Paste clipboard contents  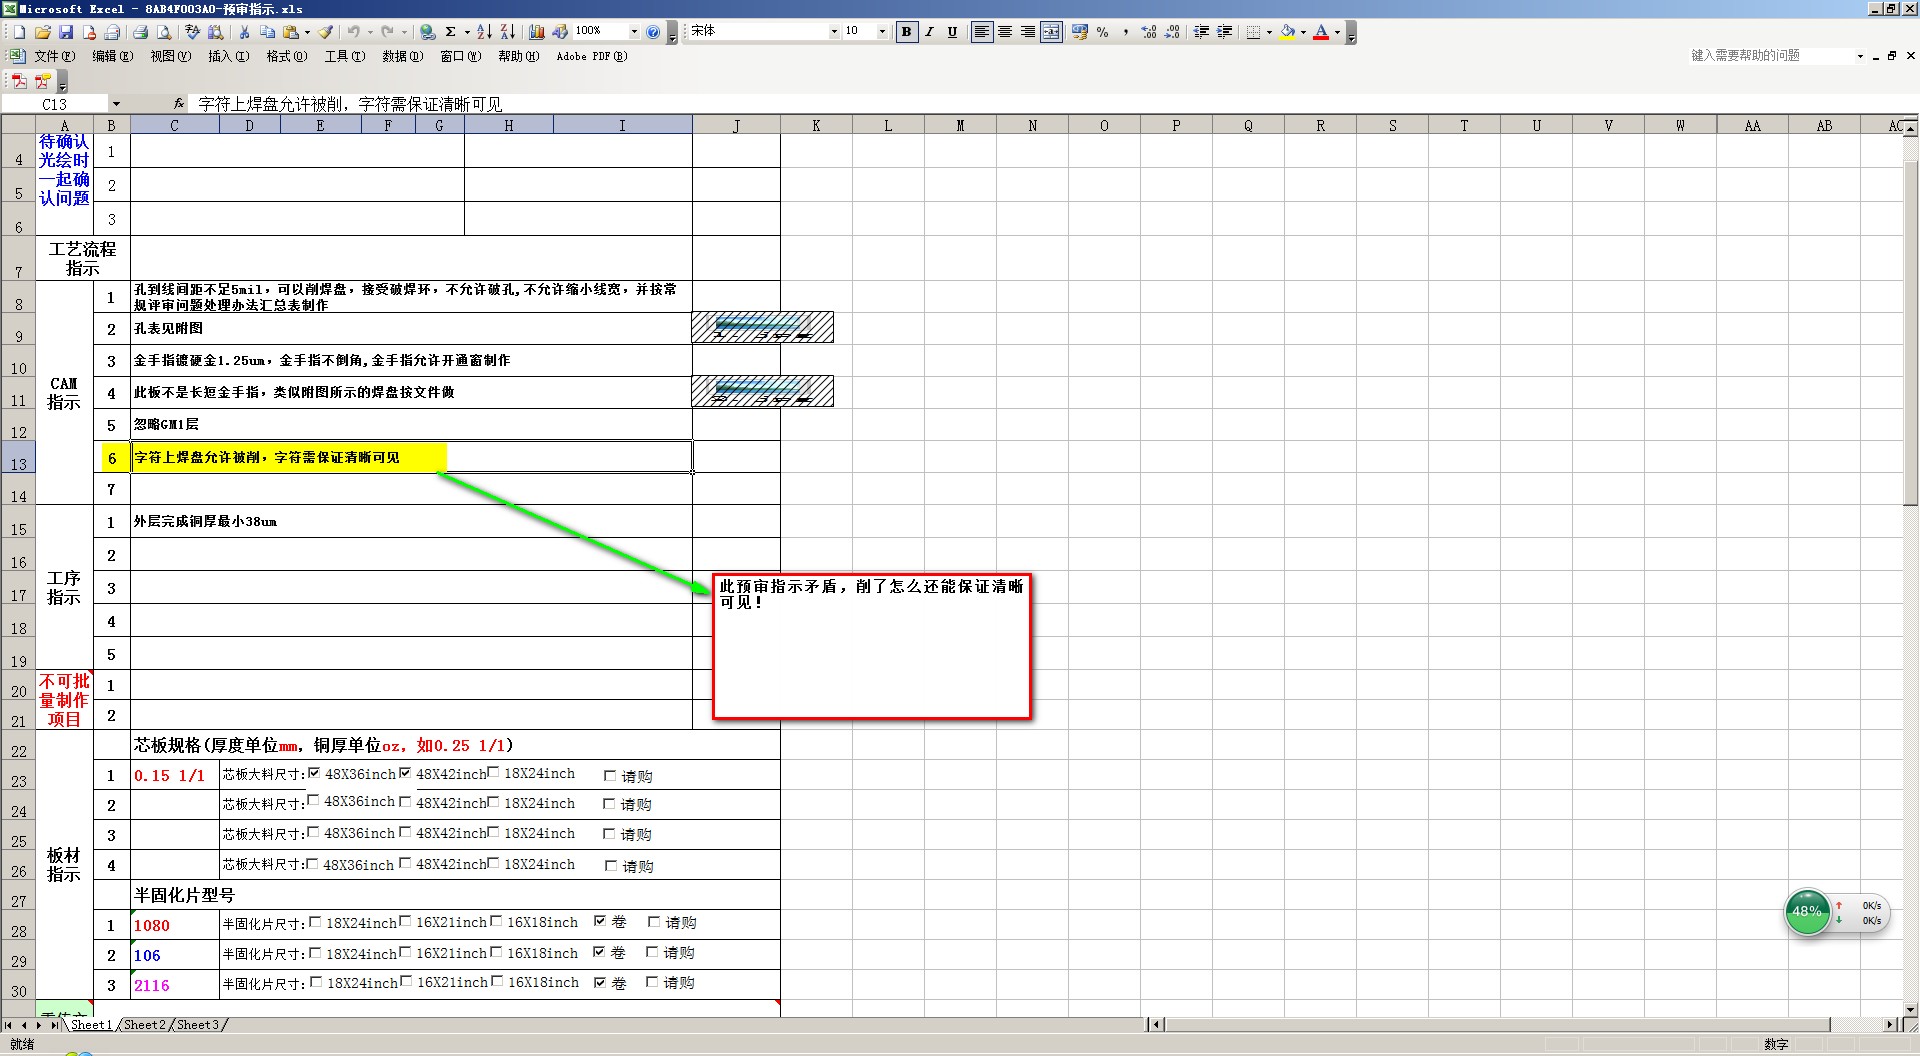pos(291,32)
